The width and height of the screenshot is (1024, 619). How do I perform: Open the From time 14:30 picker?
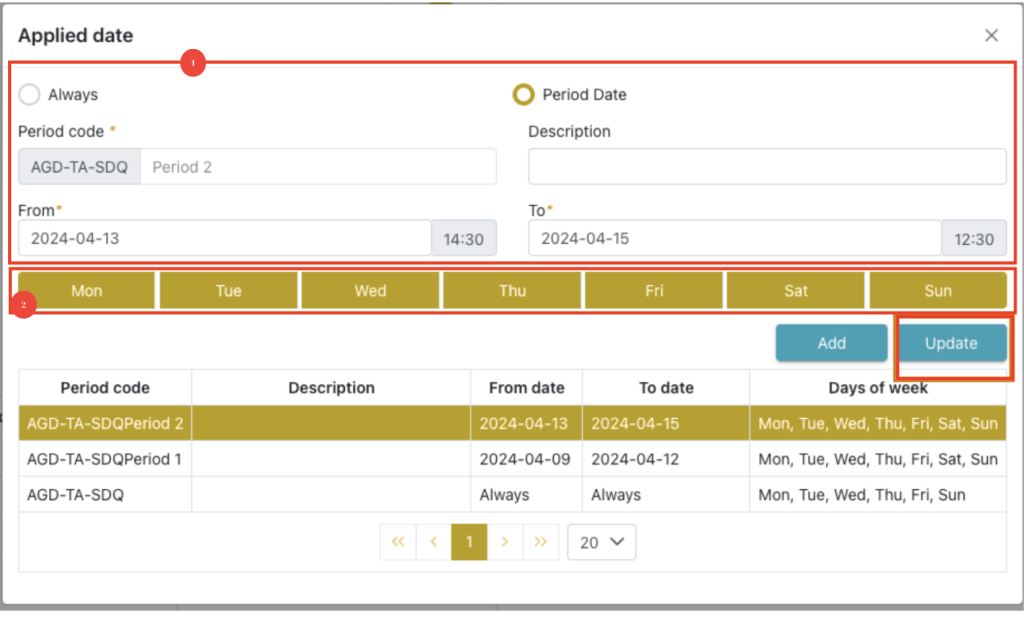(463, 239)
